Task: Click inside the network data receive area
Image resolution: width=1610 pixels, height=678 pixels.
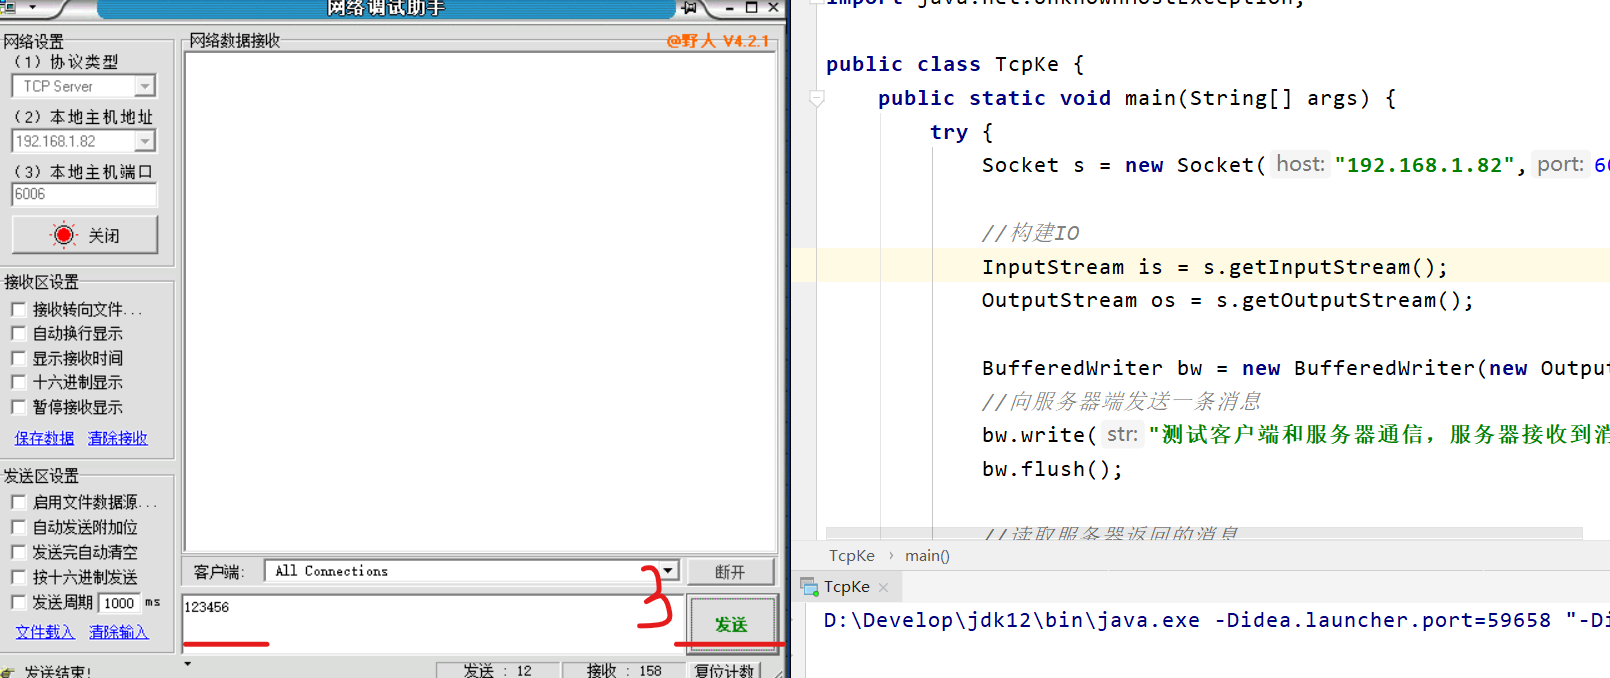Action: click(x=481, y=300)
